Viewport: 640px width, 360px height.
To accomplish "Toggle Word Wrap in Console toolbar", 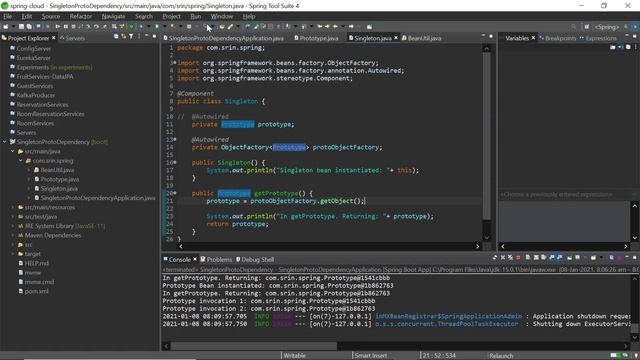I will click(543, 258).
